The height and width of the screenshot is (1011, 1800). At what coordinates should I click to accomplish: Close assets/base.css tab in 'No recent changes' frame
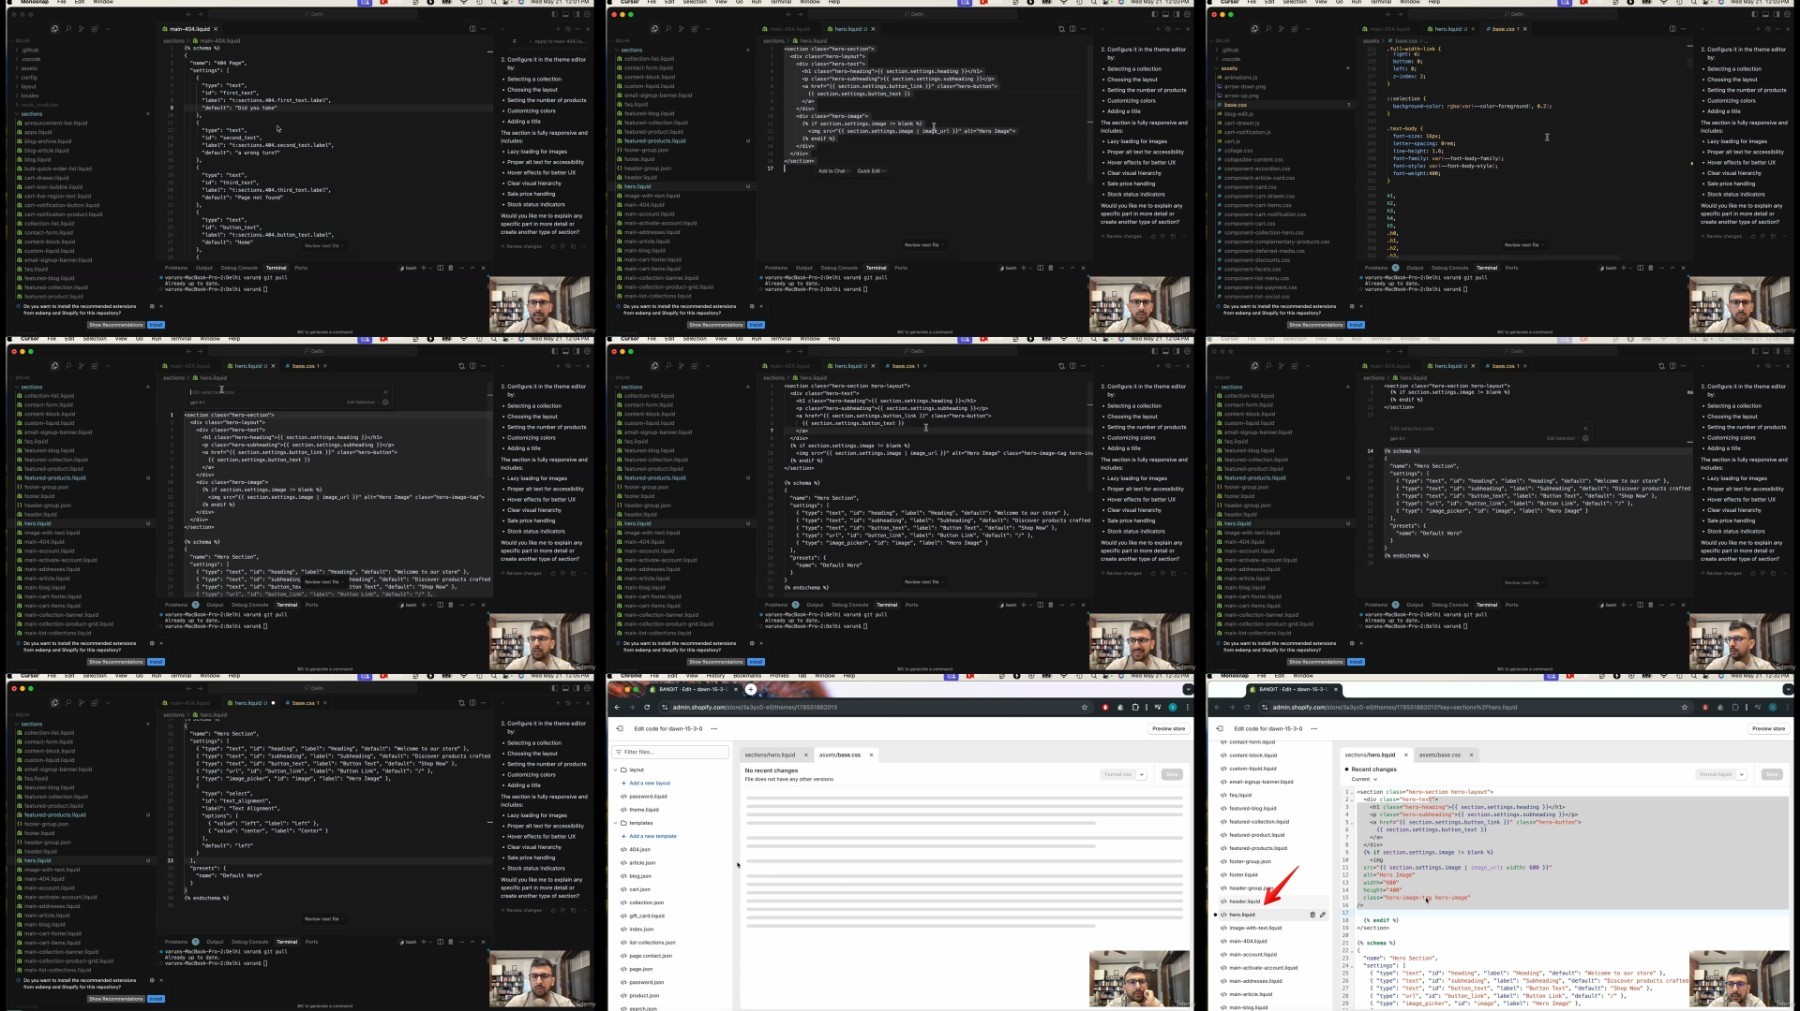[871, 755]
